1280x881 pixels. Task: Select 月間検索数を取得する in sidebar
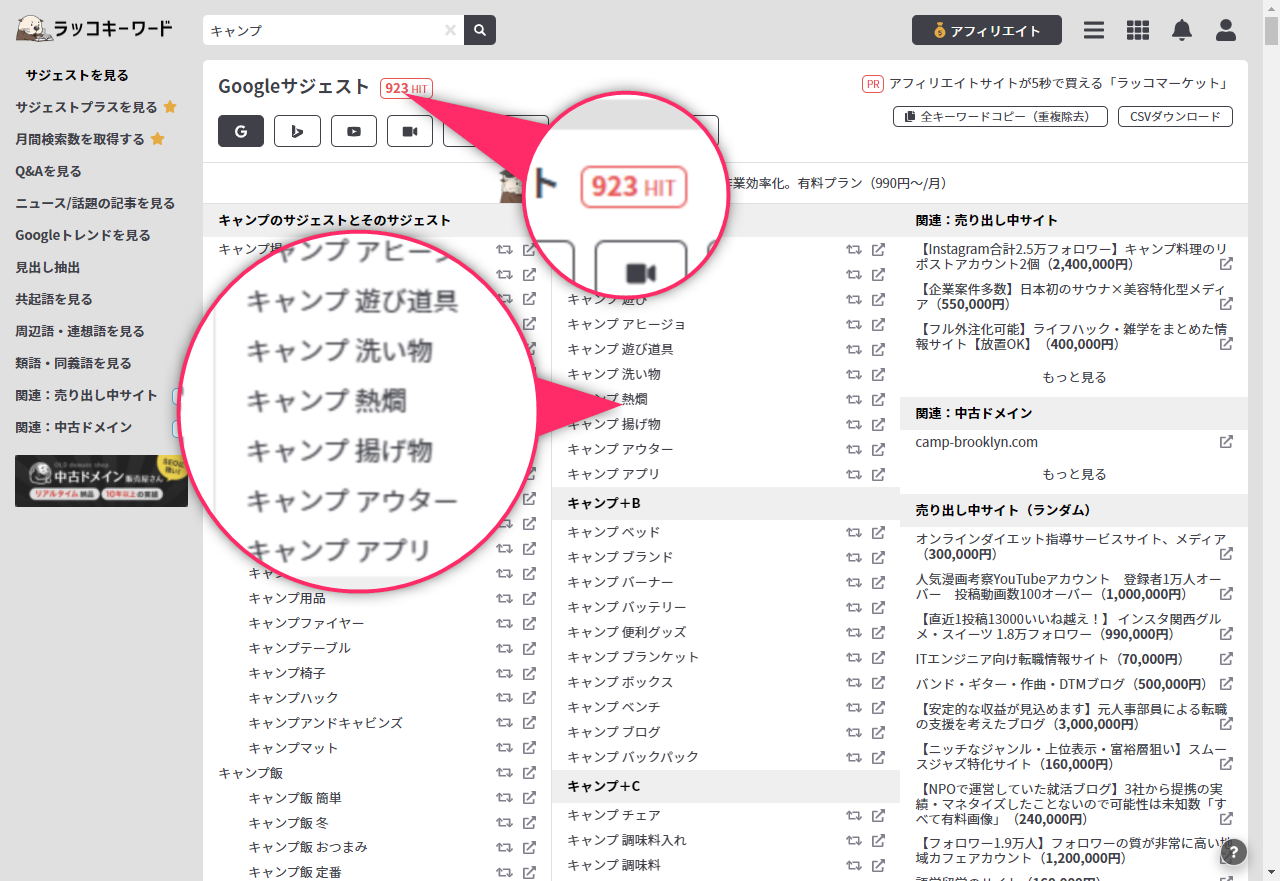[x=80, y=139]
